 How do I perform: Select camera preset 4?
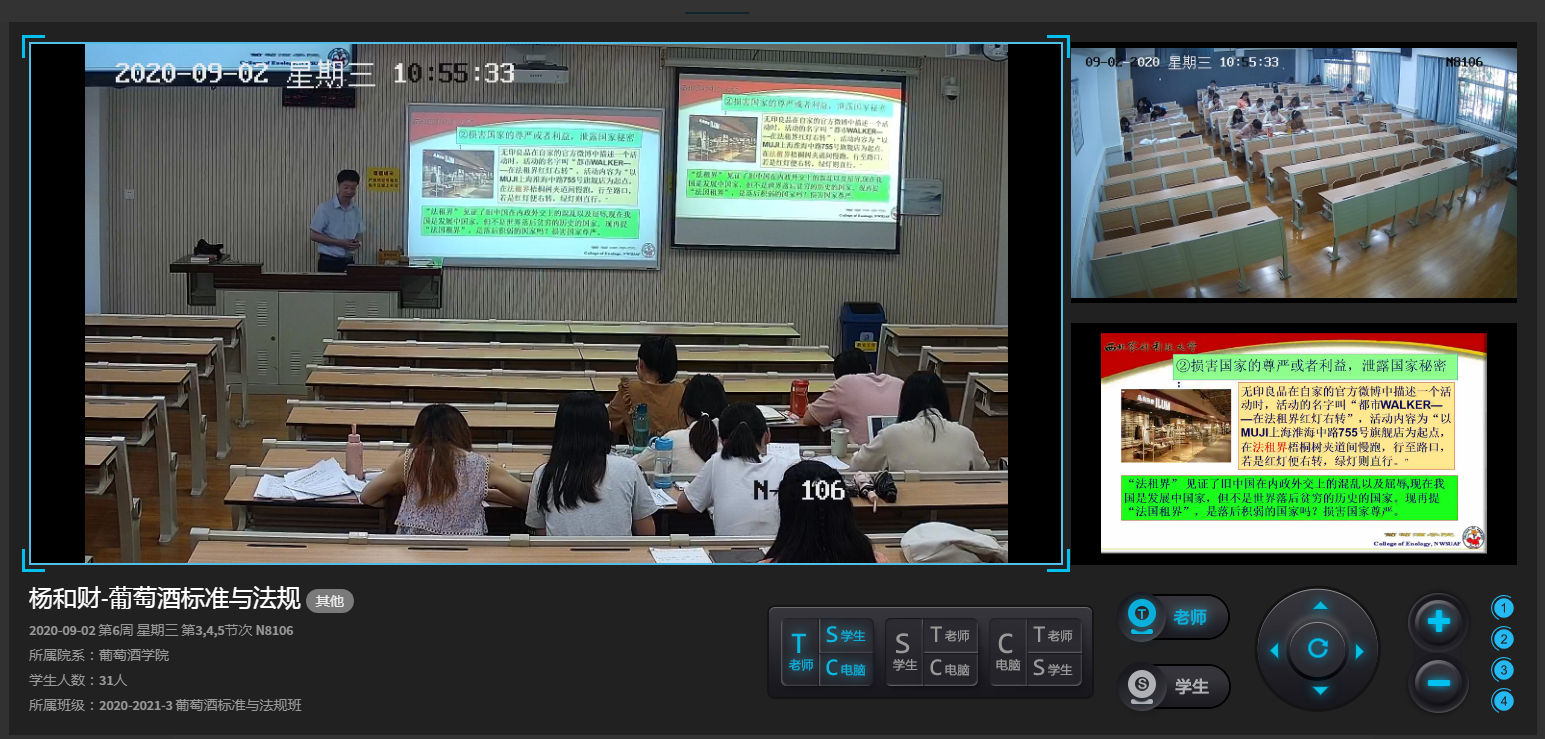(x=1503, y=701)
